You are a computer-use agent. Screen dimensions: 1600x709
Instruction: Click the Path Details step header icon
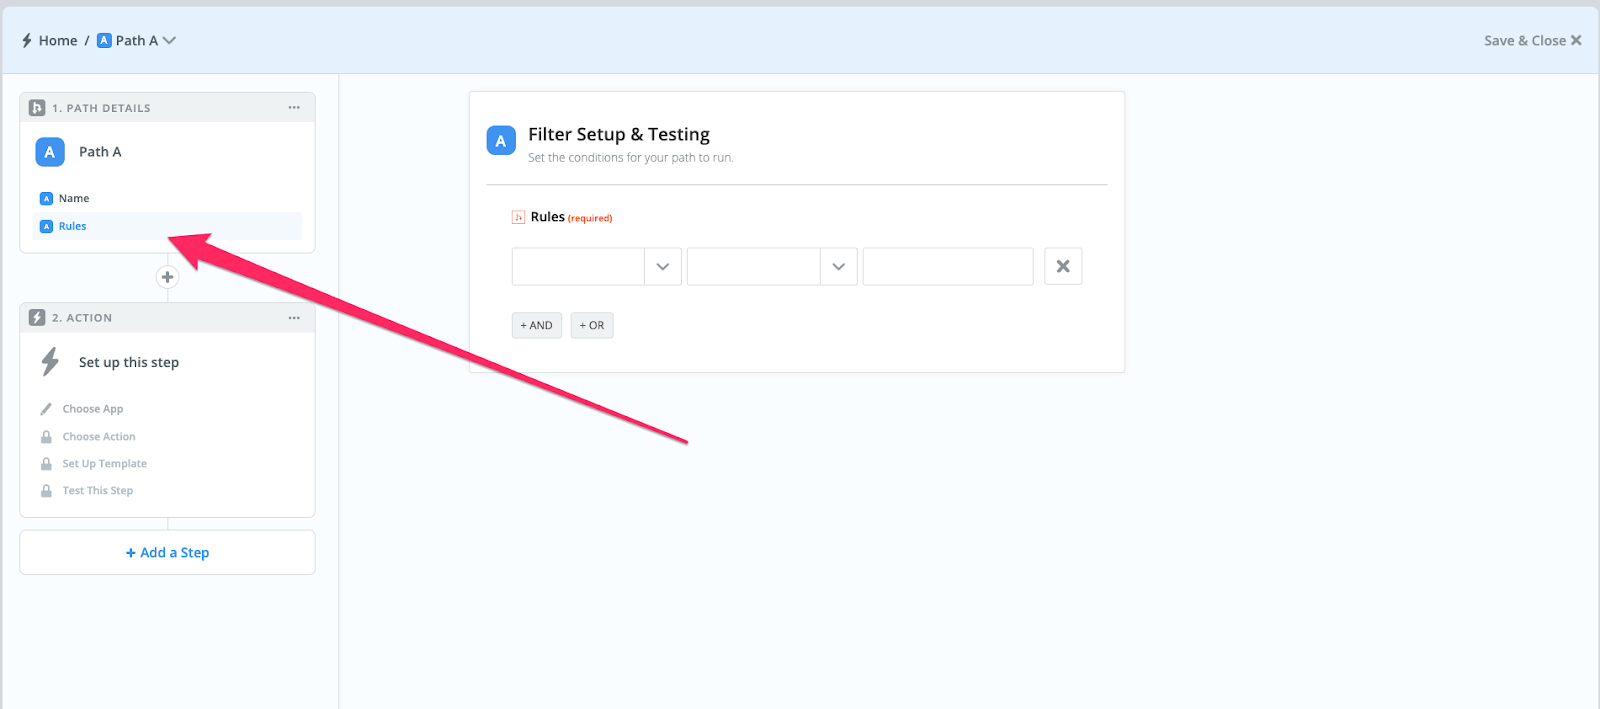pyautogui.click(x=37, y=108)
